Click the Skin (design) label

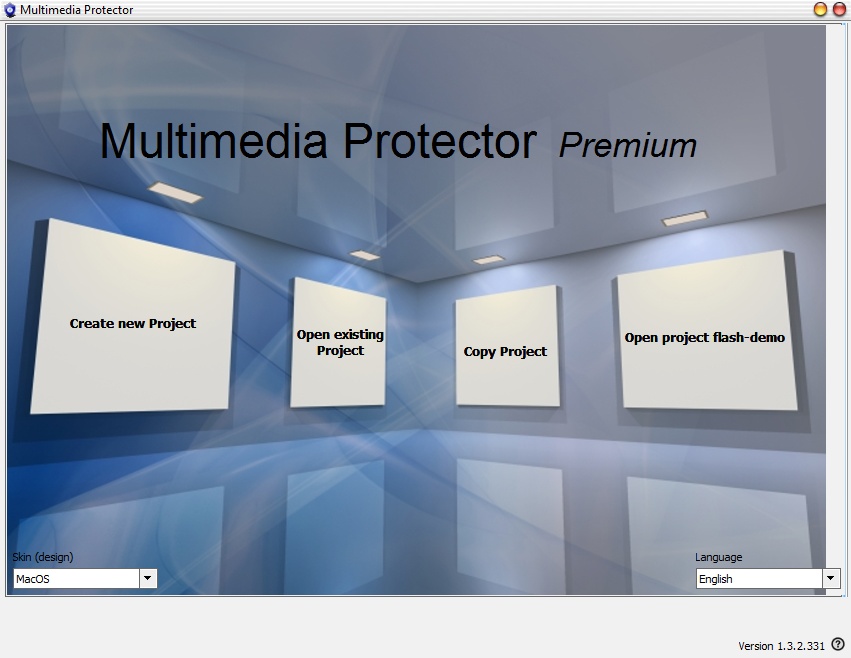click(x=43, y=557)
